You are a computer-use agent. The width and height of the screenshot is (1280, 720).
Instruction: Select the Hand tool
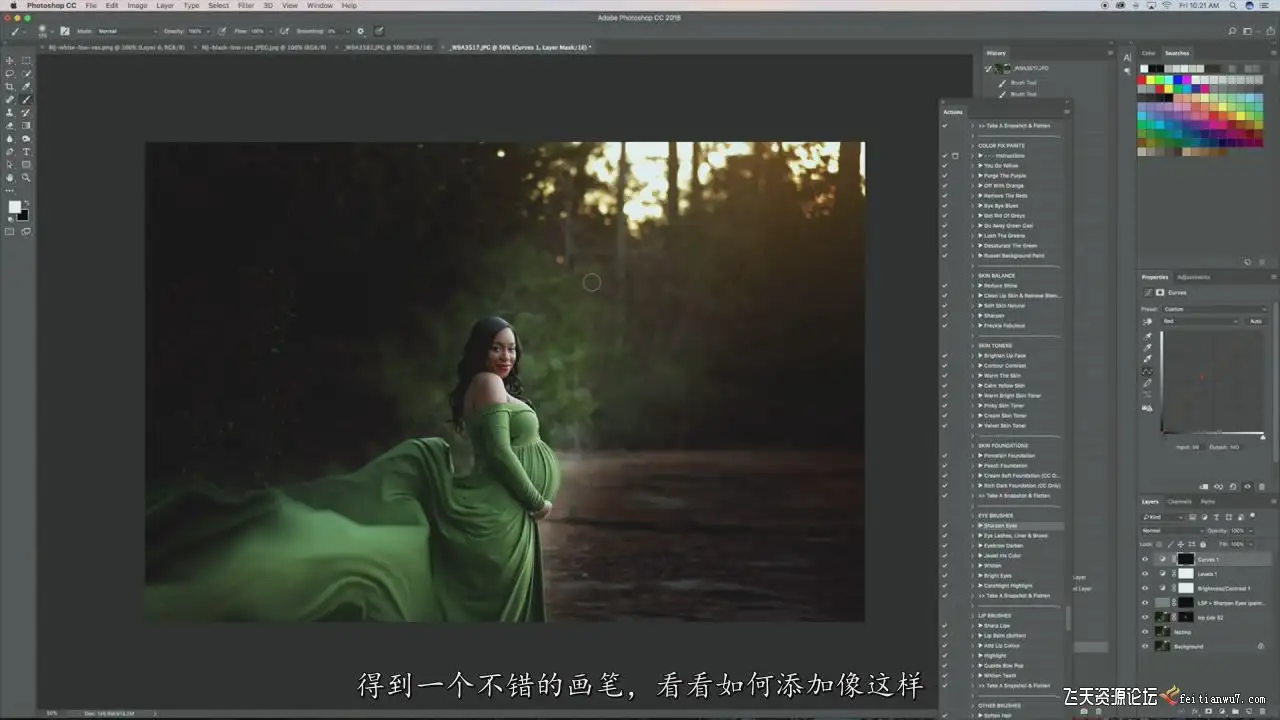10,178
